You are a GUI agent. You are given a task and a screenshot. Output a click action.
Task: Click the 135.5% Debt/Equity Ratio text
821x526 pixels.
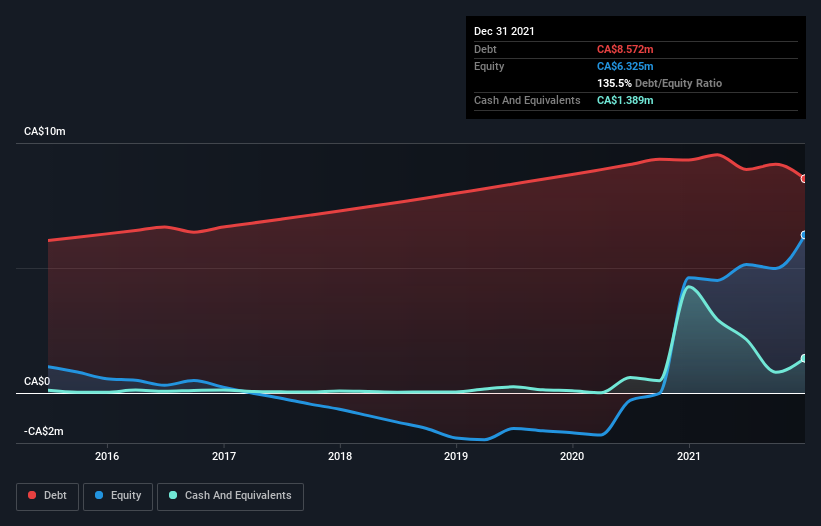click(x=659, y=83)
